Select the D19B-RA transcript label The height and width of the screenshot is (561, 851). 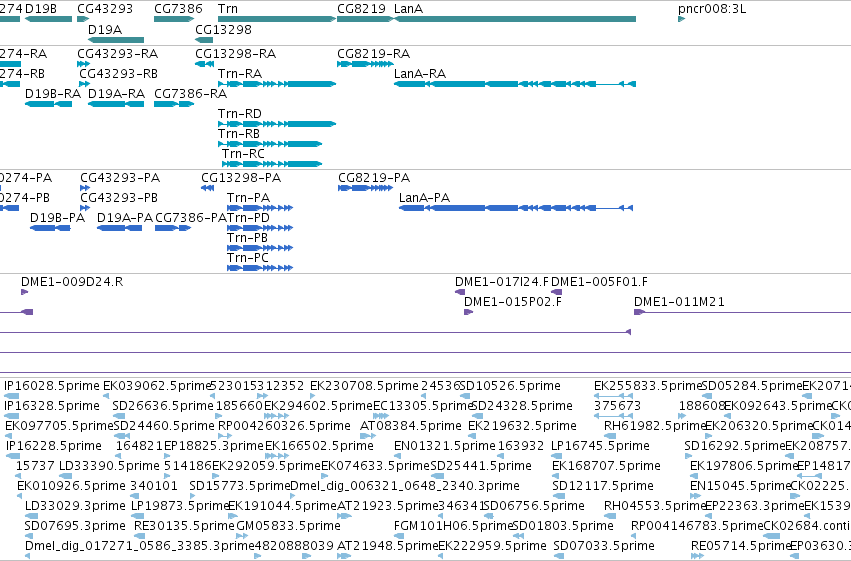[x=53, y=94]
